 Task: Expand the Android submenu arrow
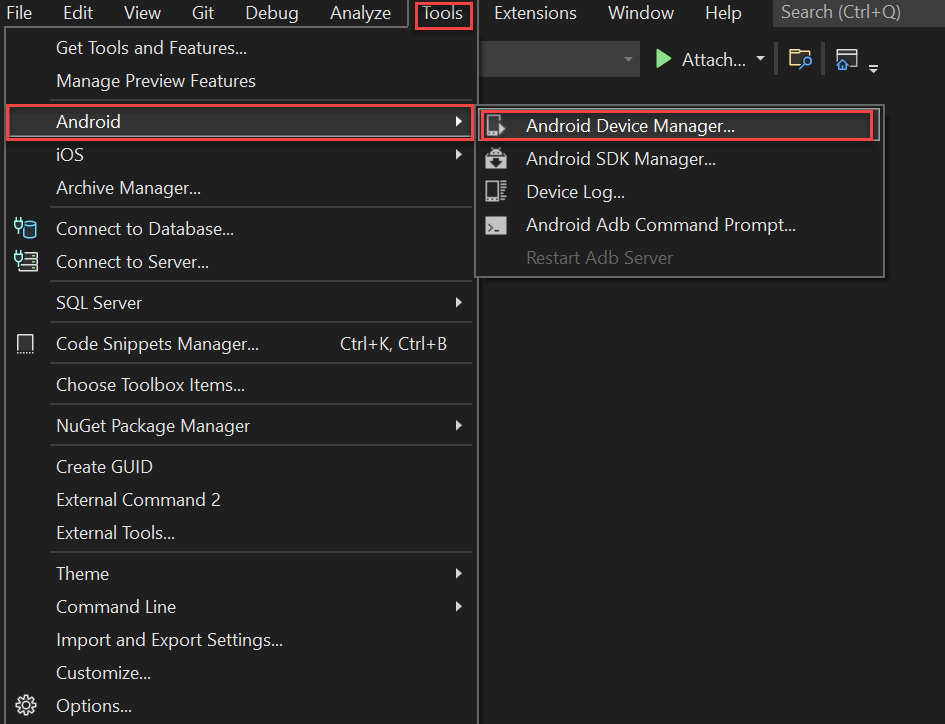coord(459,122)
